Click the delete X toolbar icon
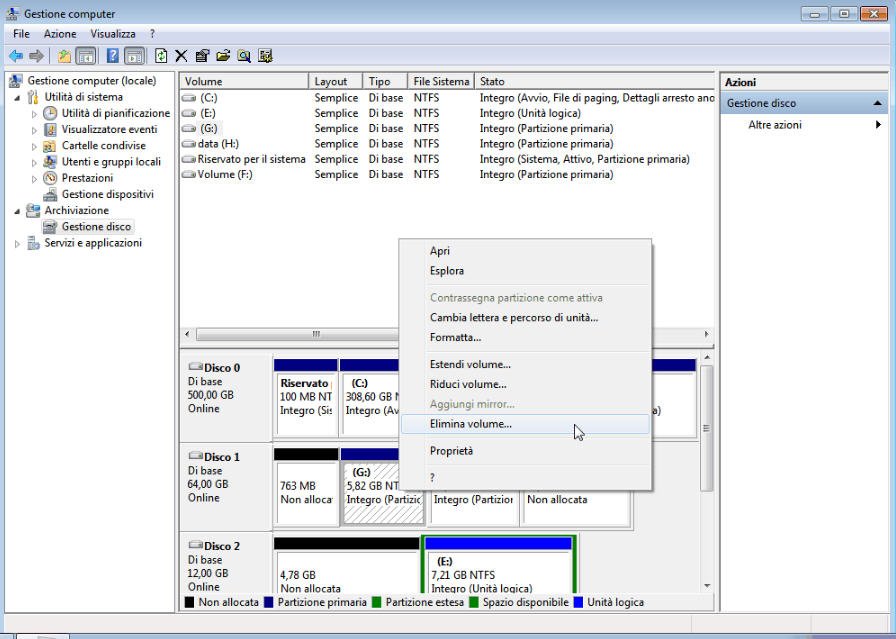This screenshot has width=896, height=639. pos(181,56)
